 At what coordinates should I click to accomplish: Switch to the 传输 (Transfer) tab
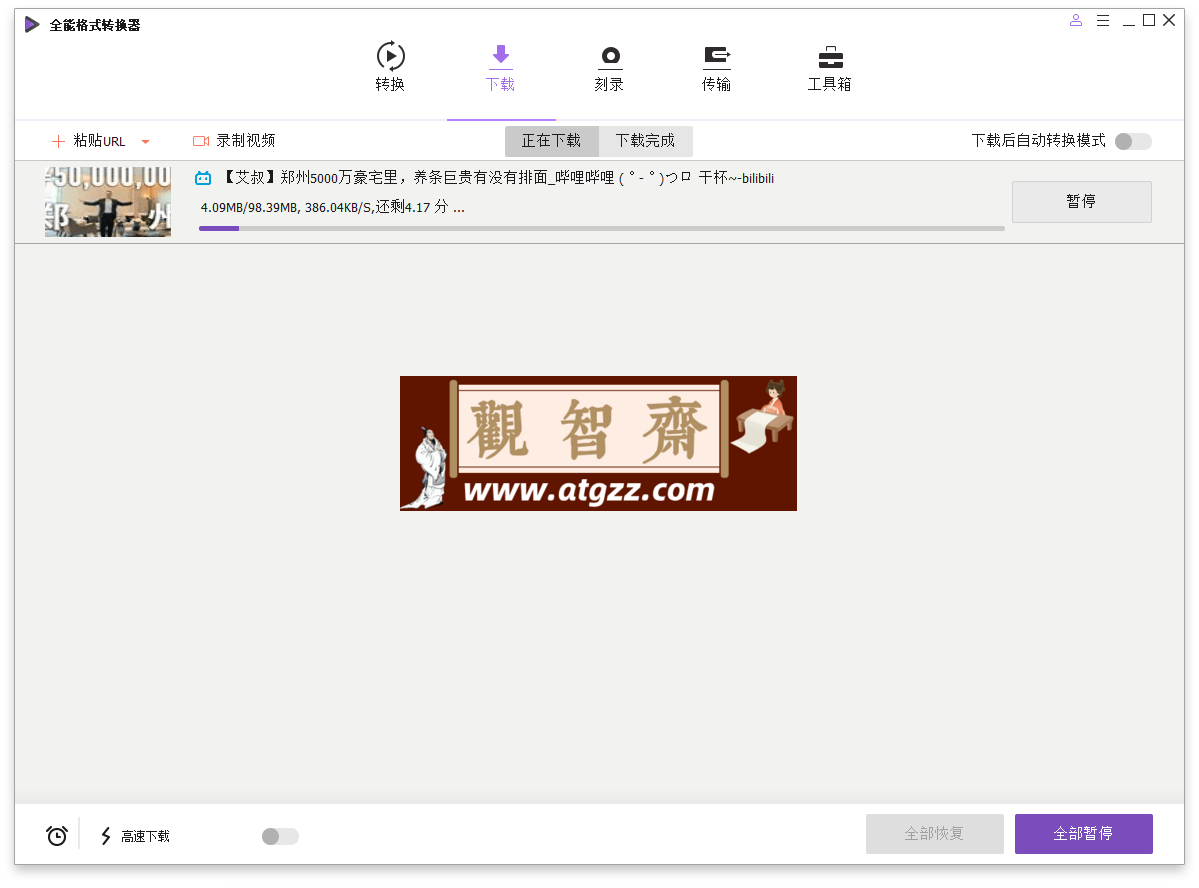coord(716,67)
